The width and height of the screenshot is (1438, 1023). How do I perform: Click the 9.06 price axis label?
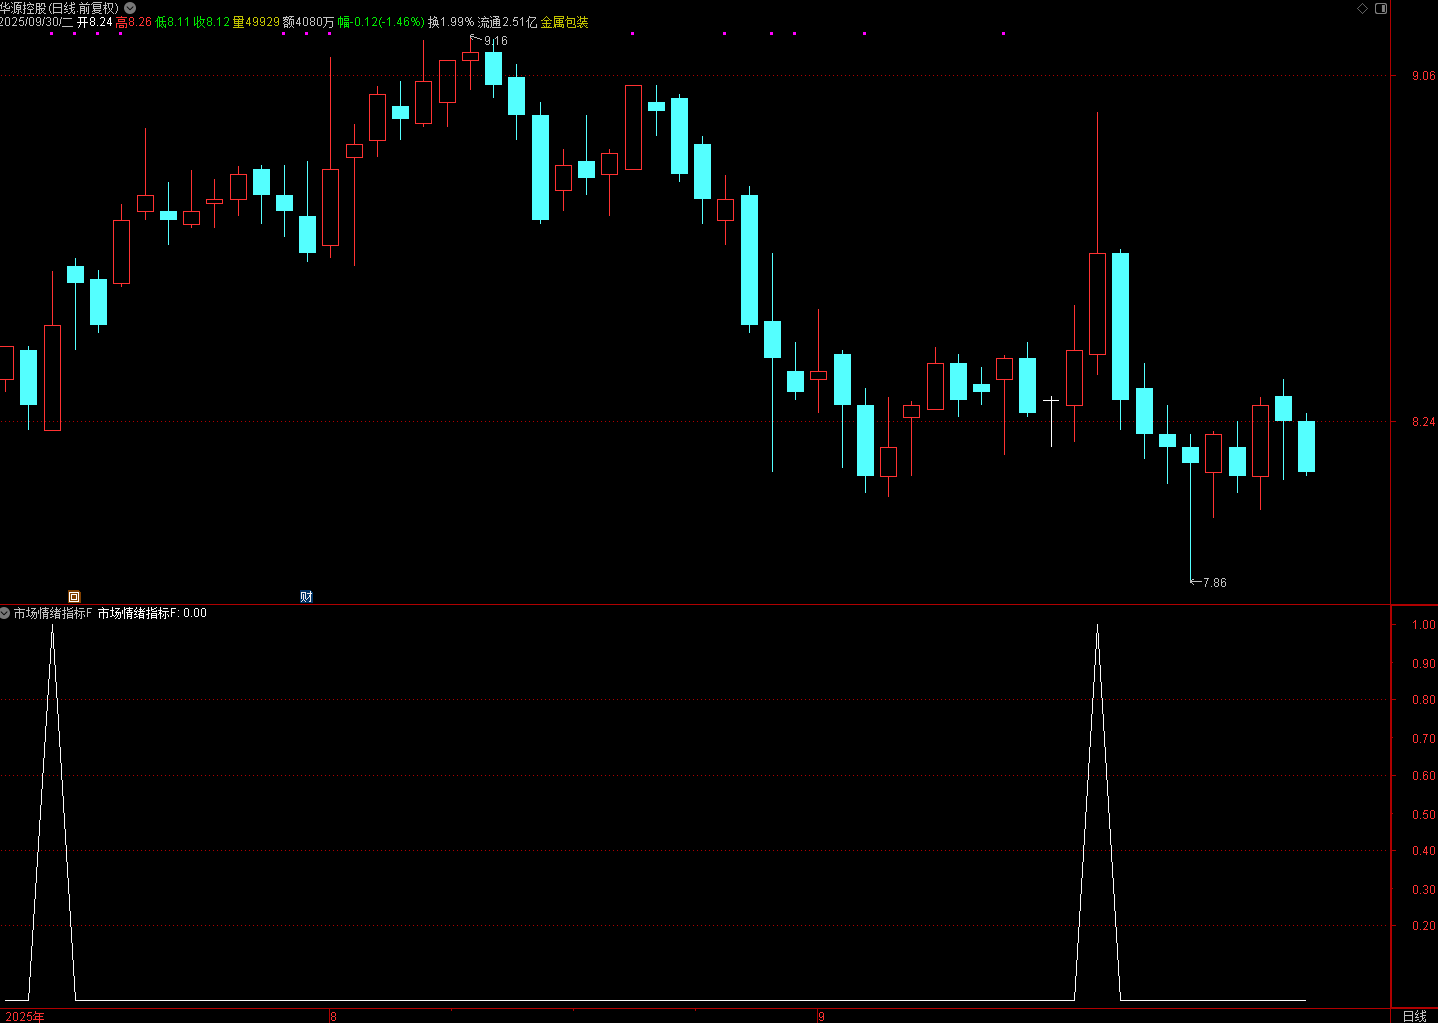[1423, 76]
